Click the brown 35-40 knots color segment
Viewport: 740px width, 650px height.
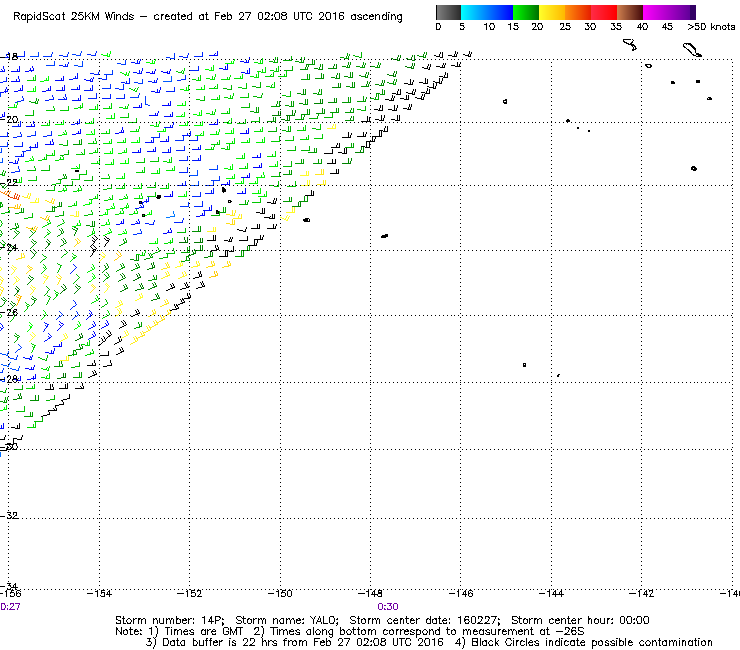[x=630, y=12]
